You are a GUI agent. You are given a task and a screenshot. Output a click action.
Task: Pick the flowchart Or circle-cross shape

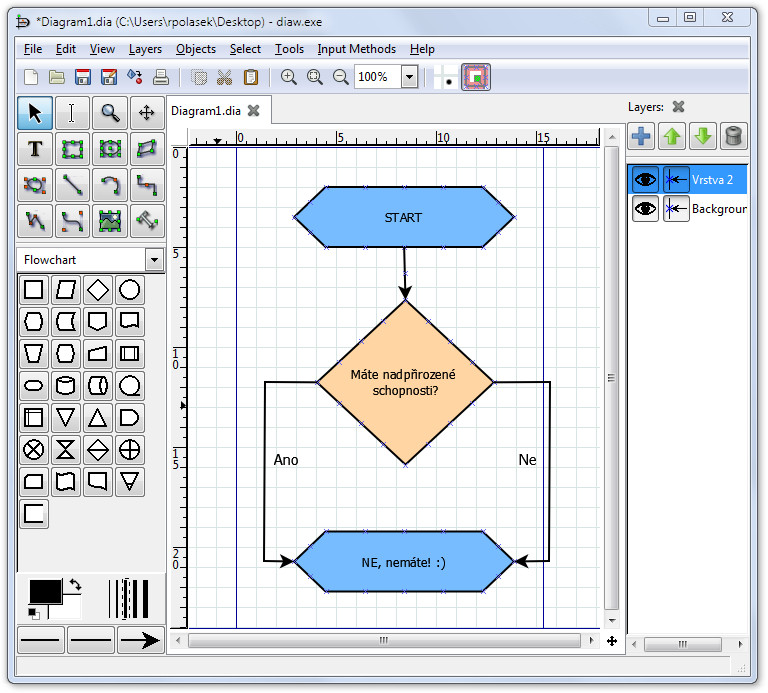pyautogui.click(x=130, y=450)
